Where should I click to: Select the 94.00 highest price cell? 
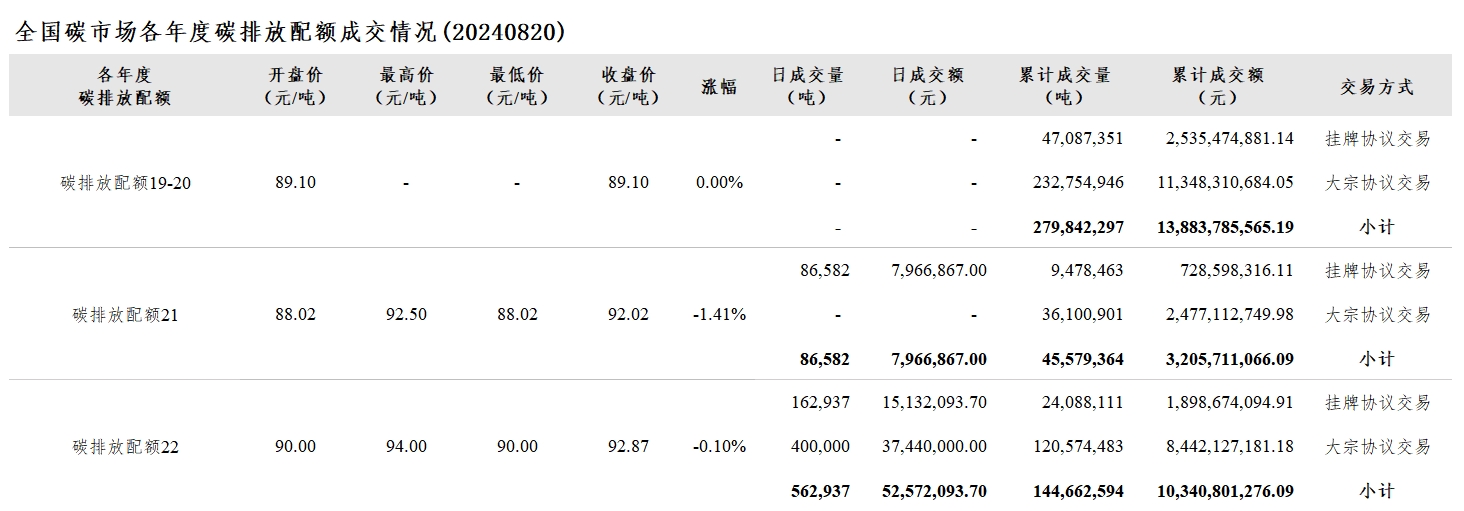406,447
